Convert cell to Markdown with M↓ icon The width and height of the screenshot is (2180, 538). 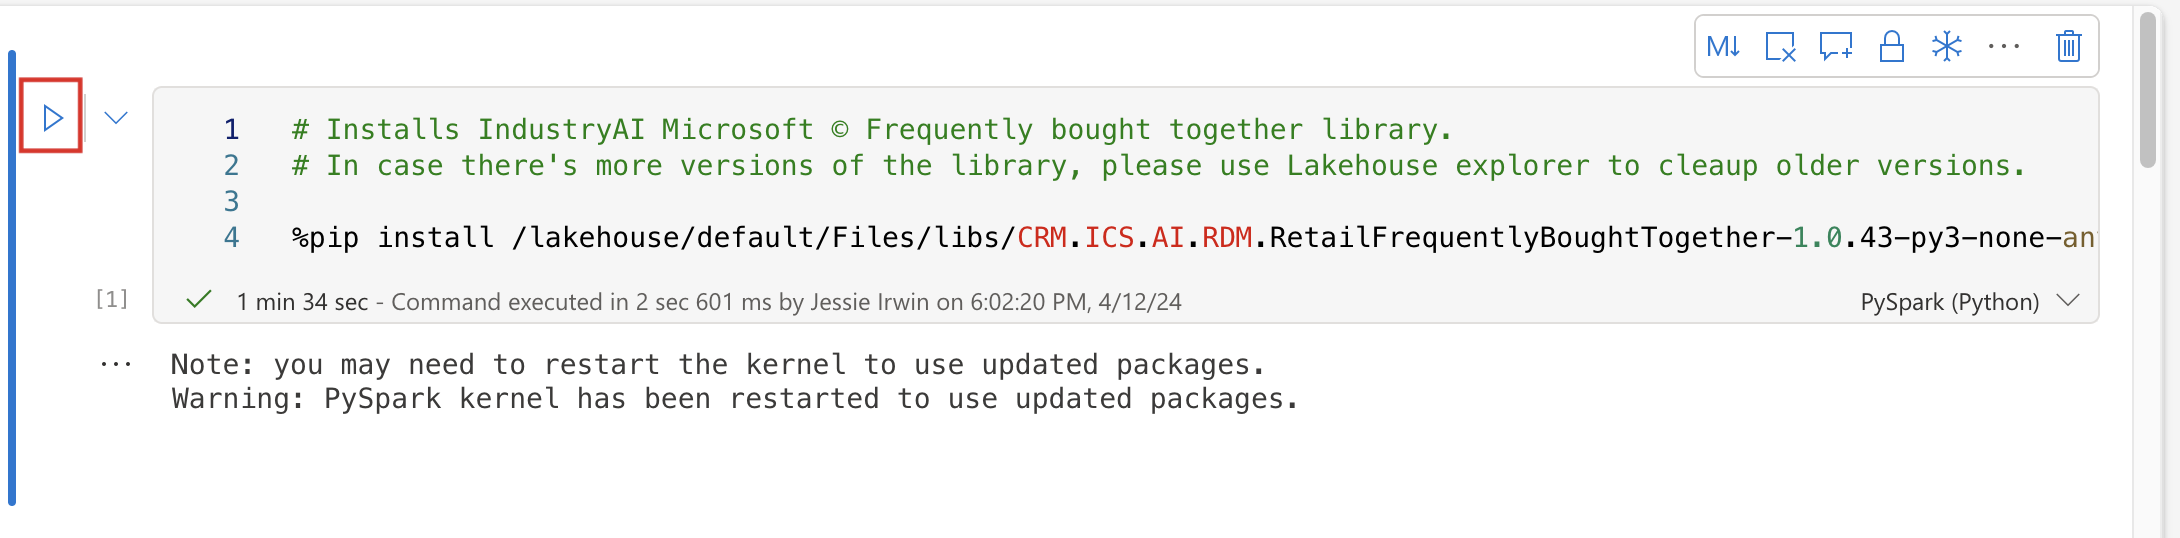click(1723, 47)
